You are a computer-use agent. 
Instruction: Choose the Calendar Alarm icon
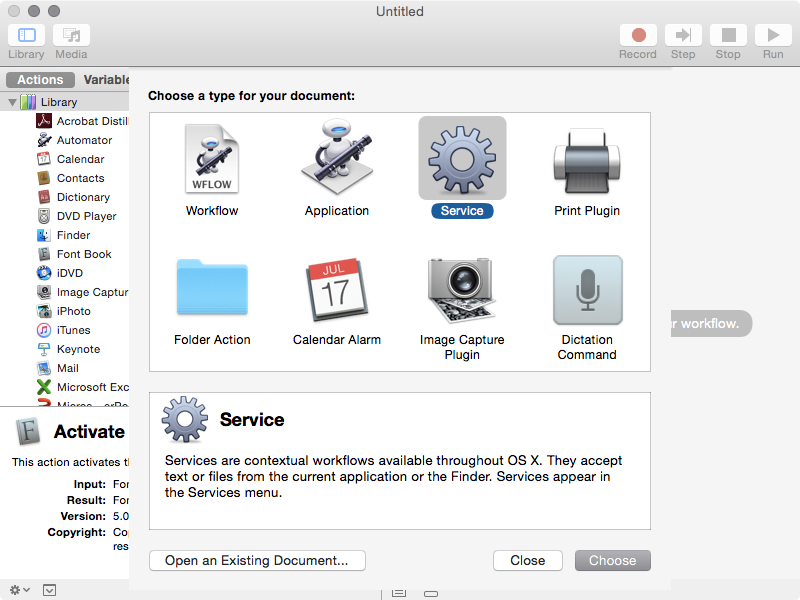(337, 289)
